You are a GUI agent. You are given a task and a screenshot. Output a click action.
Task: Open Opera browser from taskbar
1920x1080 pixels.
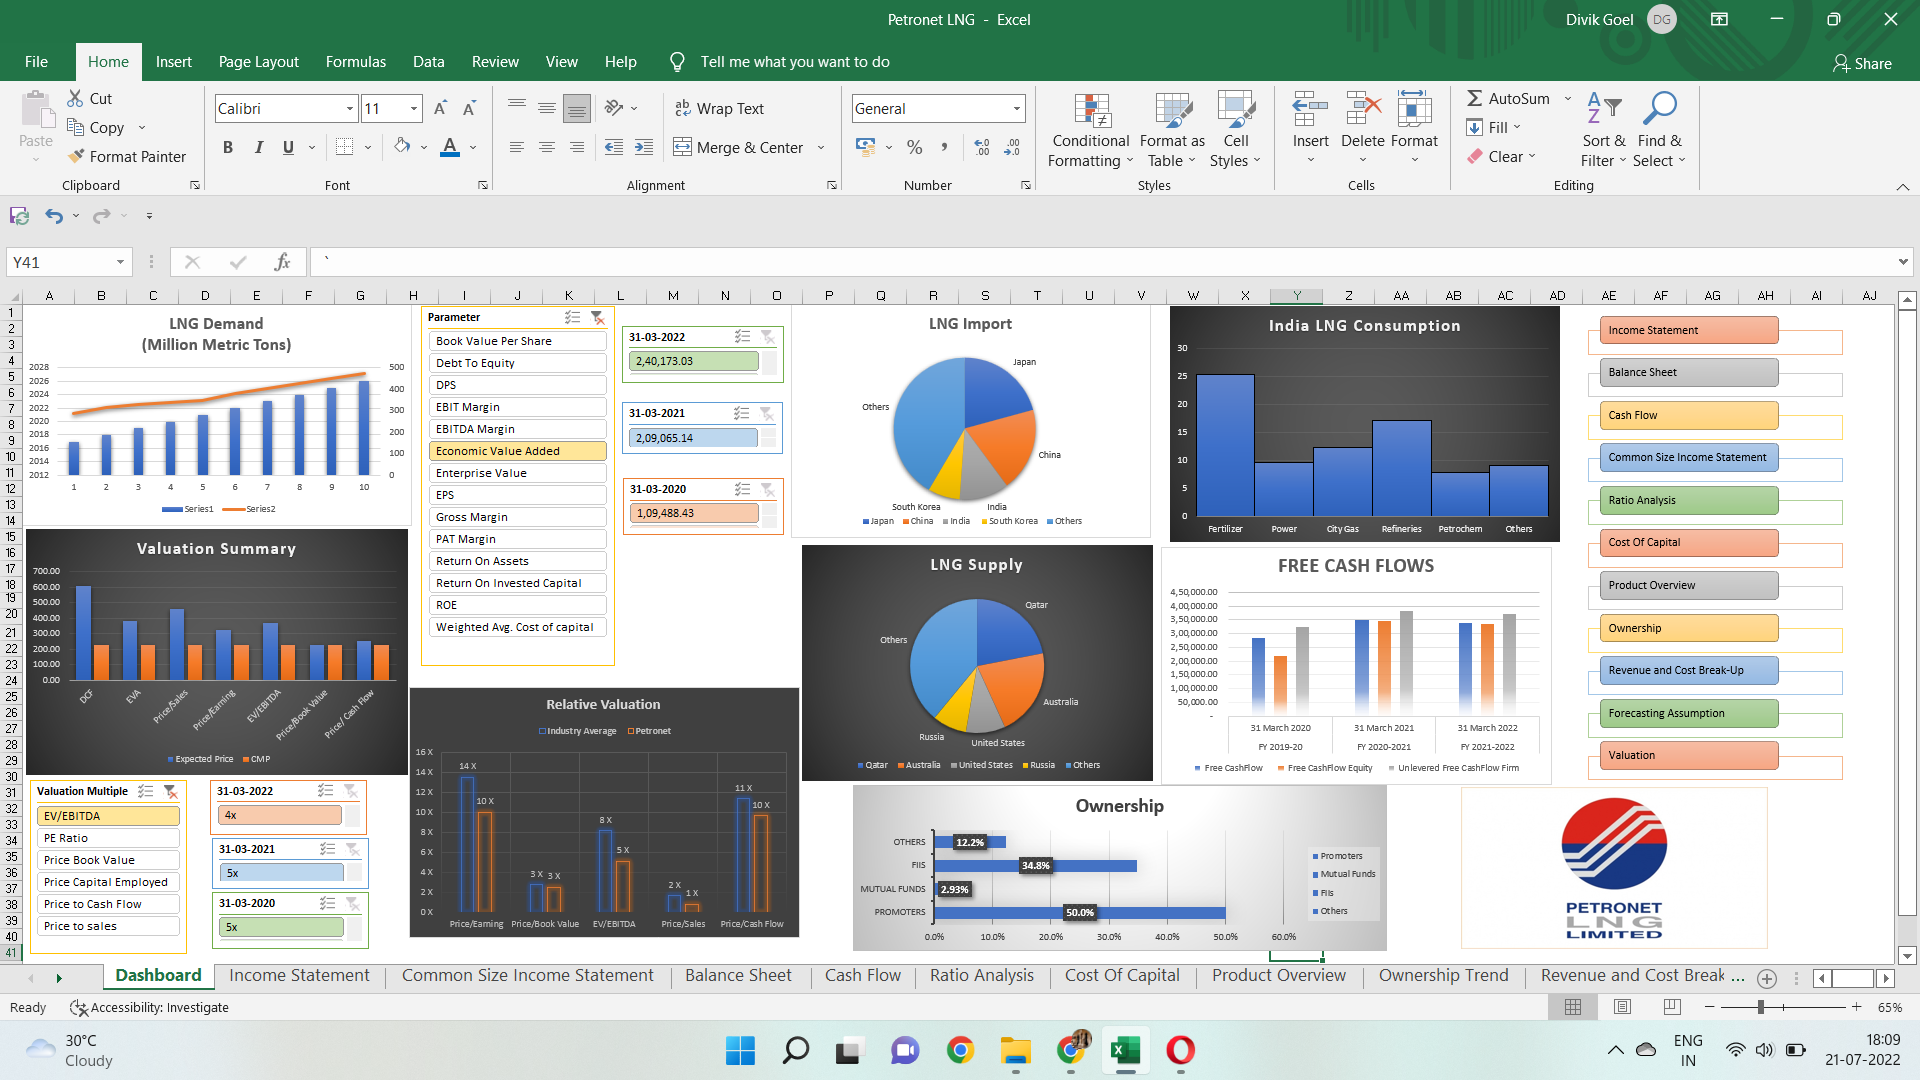tap(1181, 1050)
